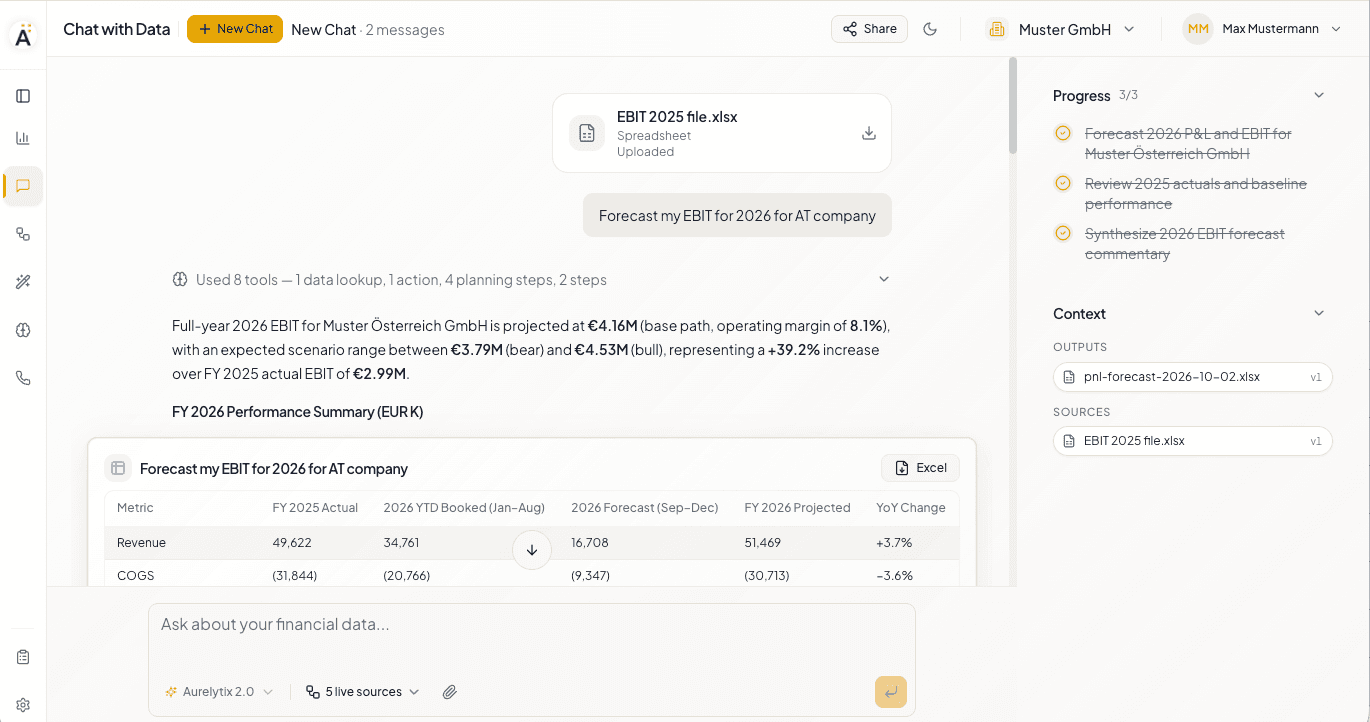Toggle the sidebar panel icon
Viewport: 1370px width, 722px height.
23,96
